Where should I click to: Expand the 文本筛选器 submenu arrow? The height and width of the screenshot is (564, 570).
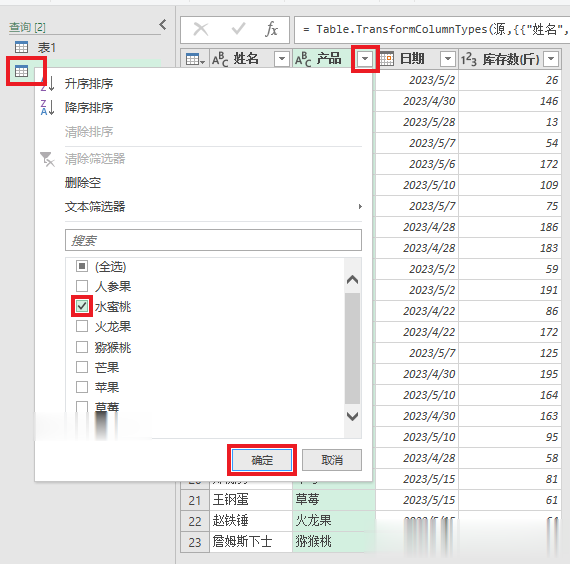click(360, 207)
